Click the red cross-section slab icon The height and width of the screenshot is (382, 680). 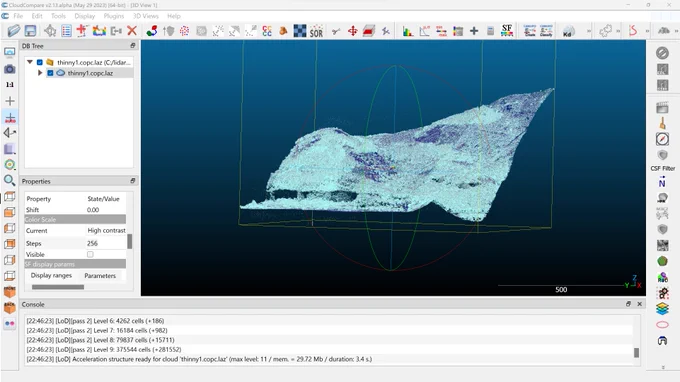tap(369, 31)
